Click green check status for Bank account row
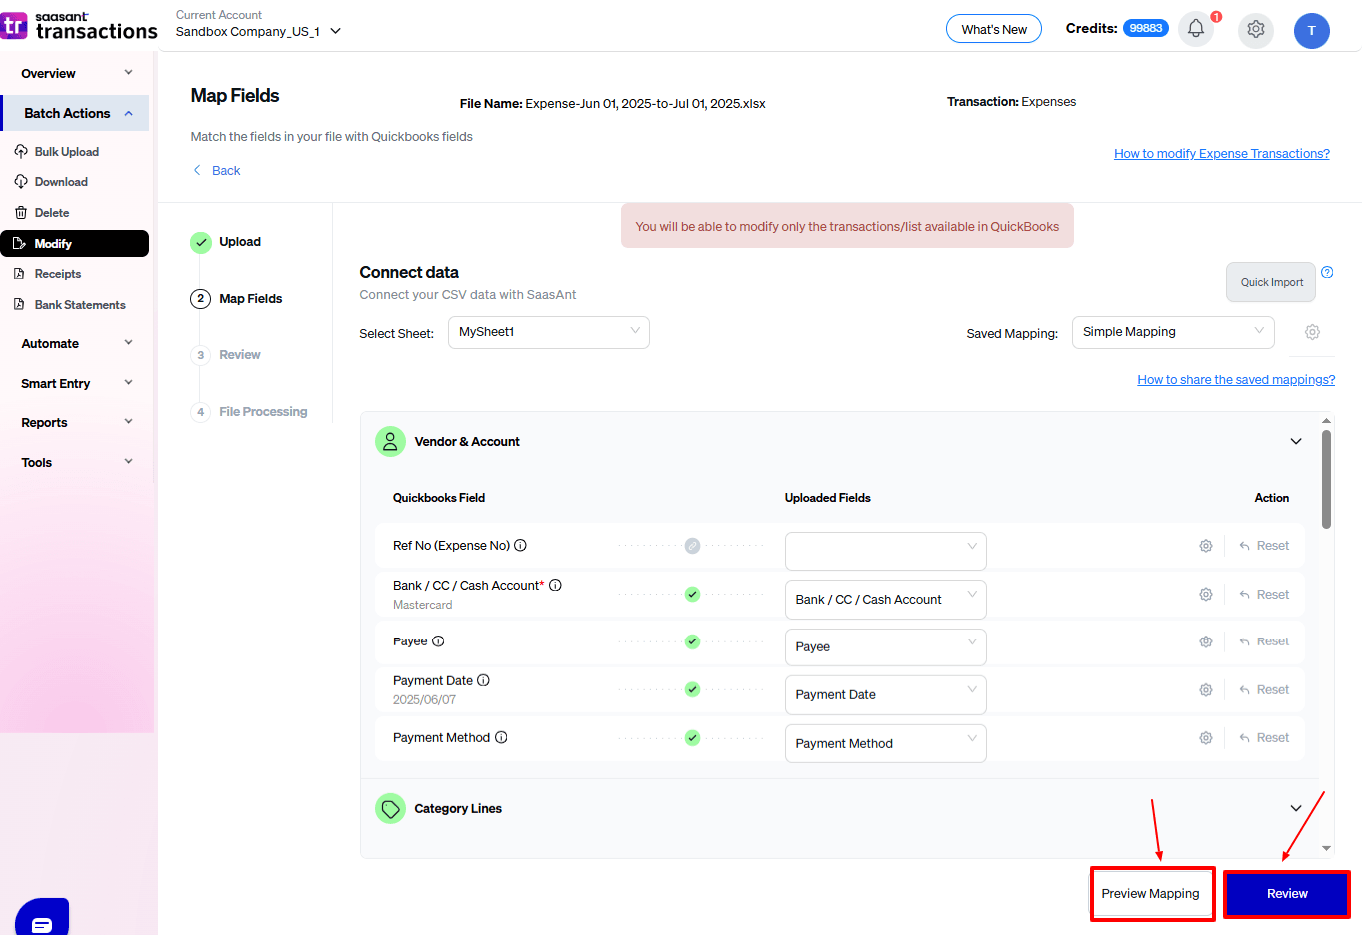 tap(692, 594)
